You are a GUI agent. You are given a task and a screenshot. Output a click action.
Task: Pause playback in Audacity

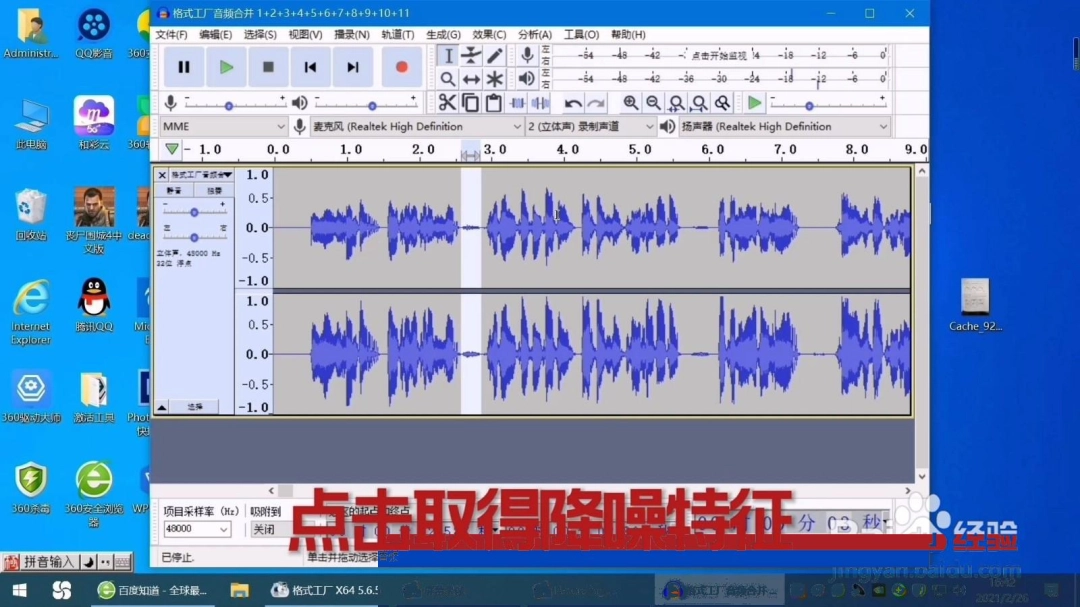183,67
